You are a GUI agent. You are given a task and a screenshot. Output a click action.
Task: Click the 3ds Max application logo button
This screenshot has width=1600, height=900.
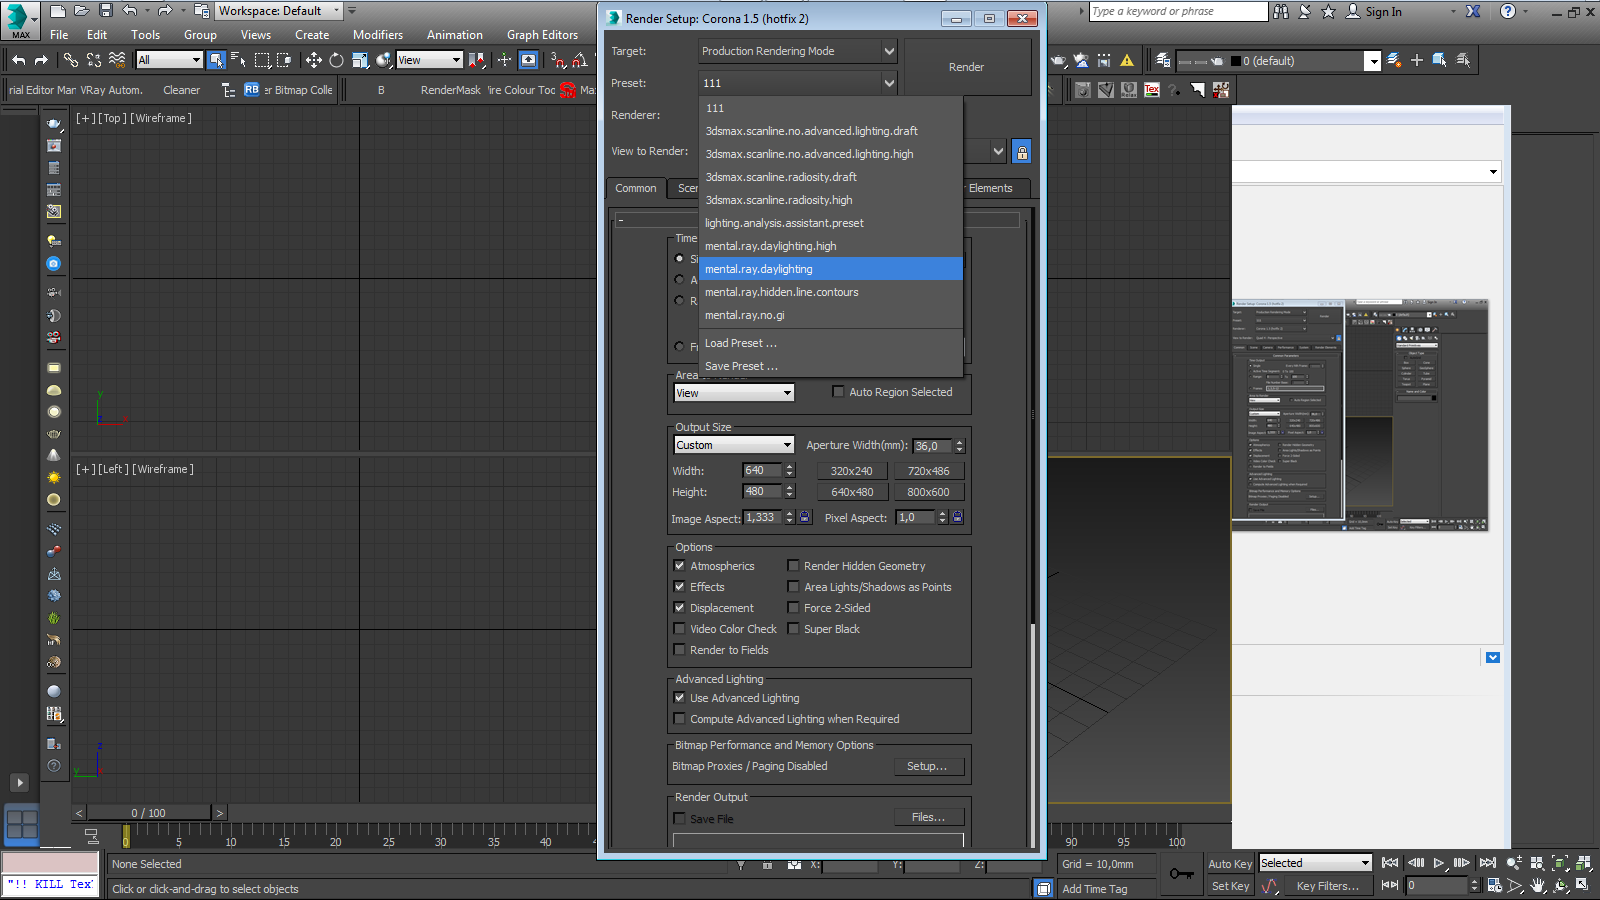coord(18,19)
